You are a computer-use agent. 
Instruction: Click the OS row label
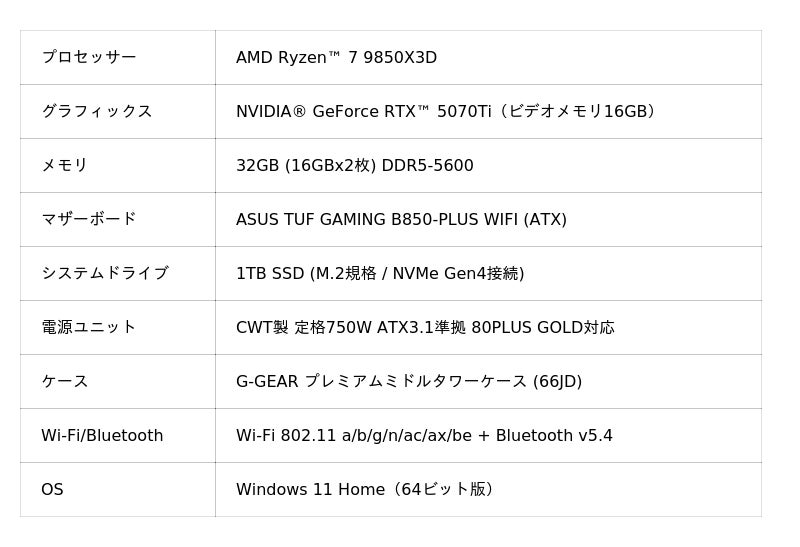(x=52, y=489)
